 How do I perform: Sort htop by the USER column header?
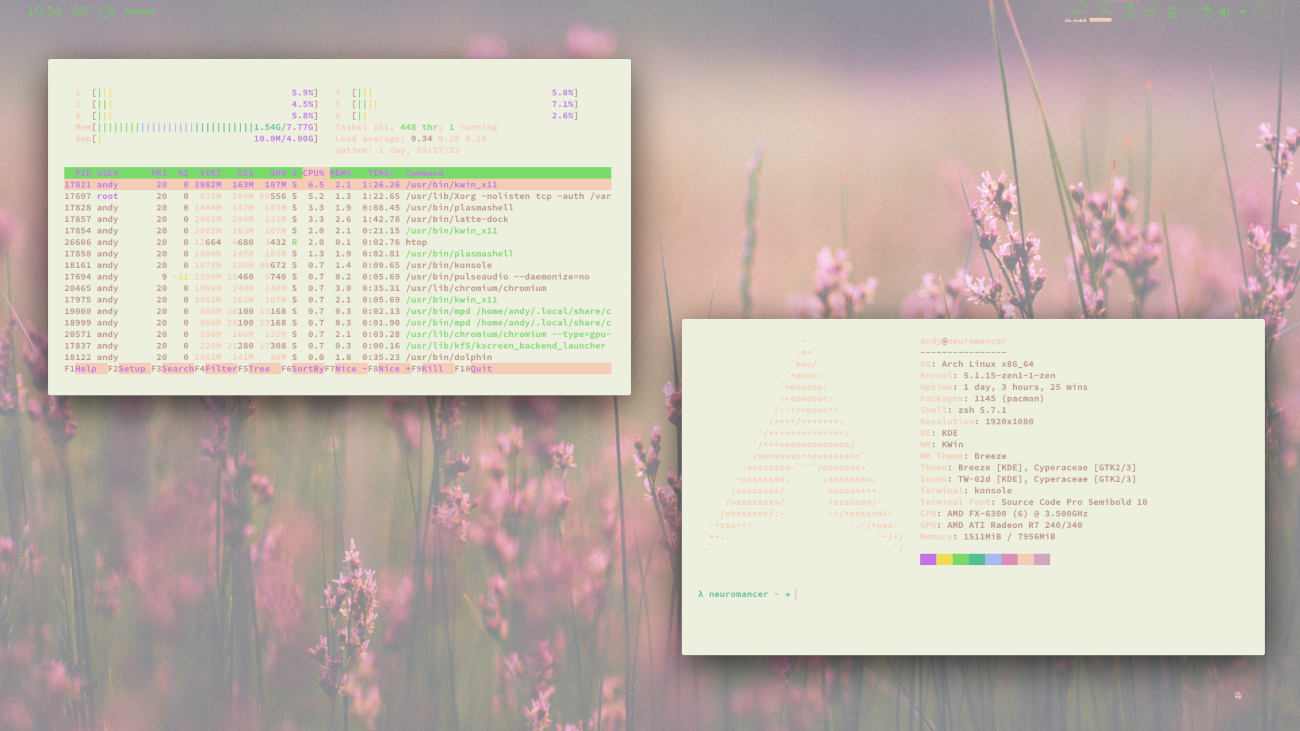pos(107,173)
